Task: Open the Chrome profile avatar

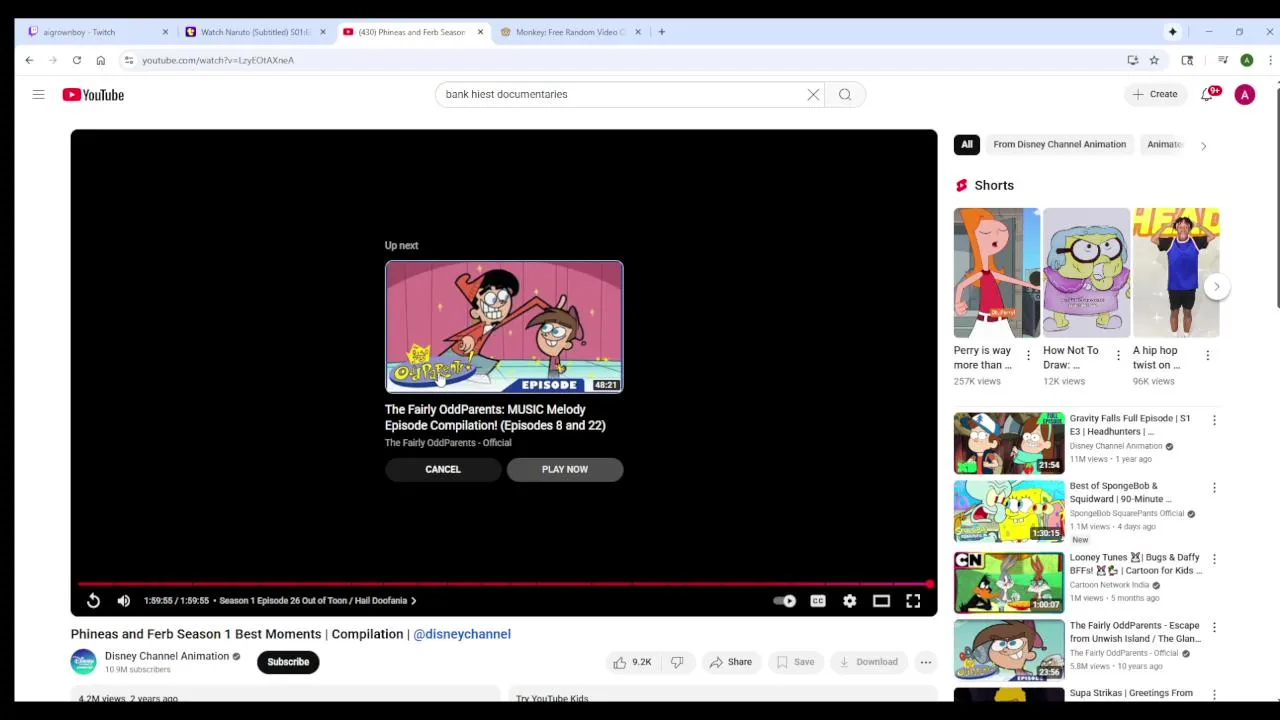Action: point(1247,60)
